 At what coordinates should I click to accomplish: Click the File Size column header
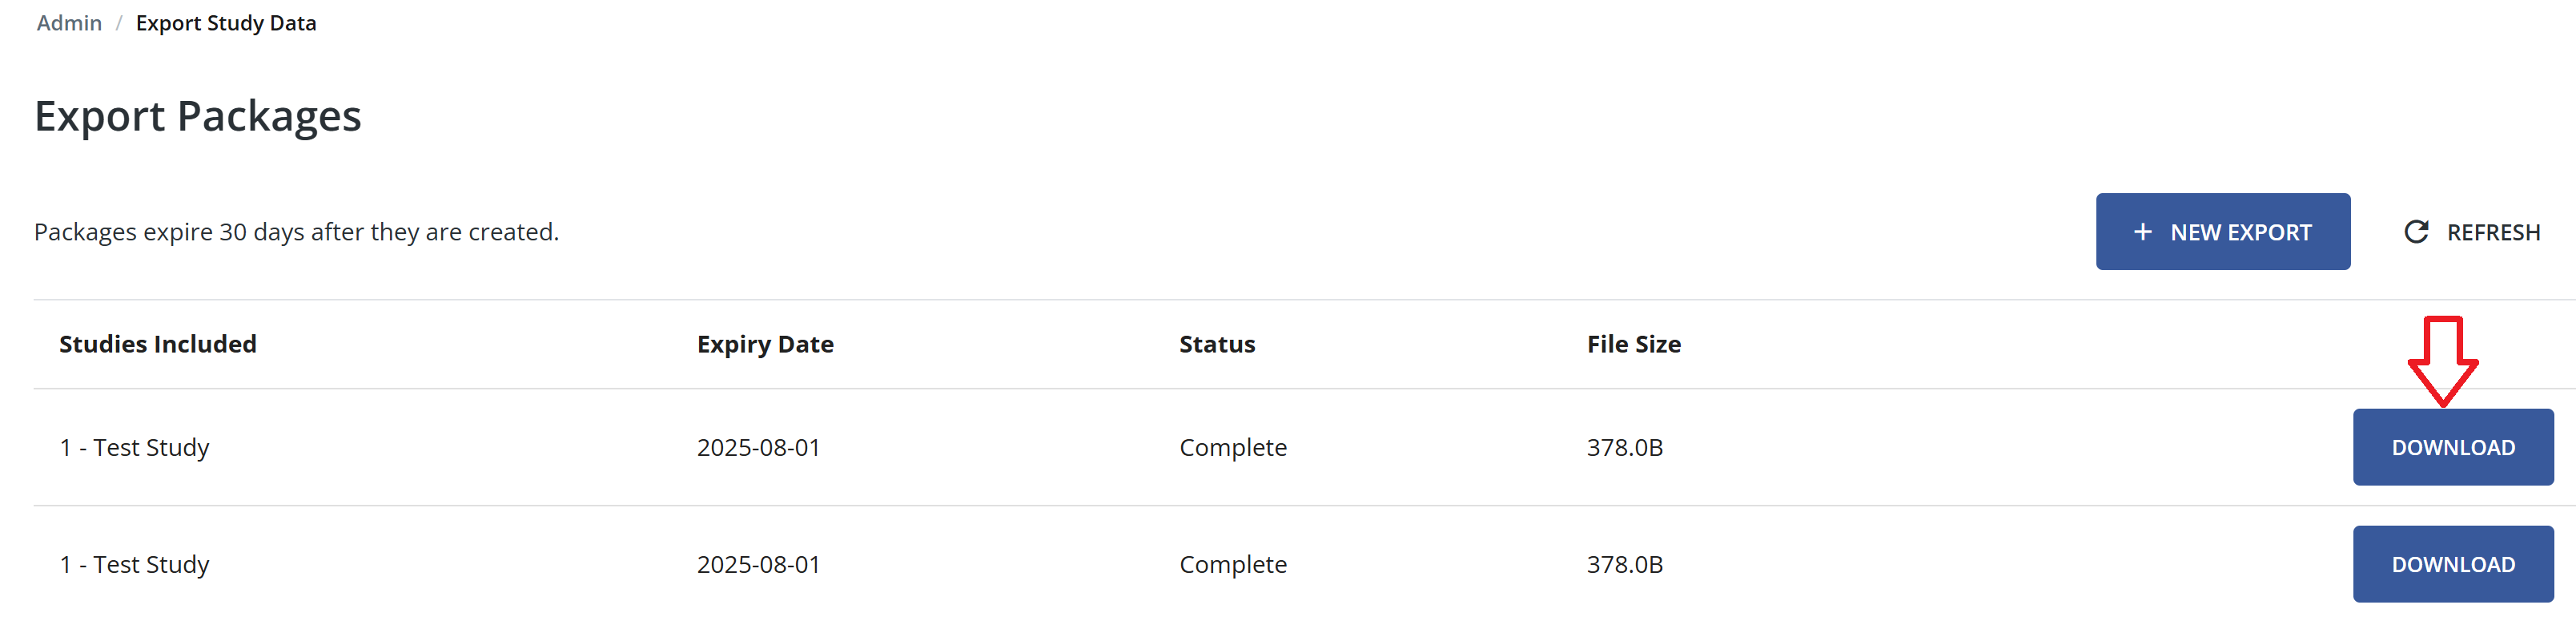click(1634, 343)
